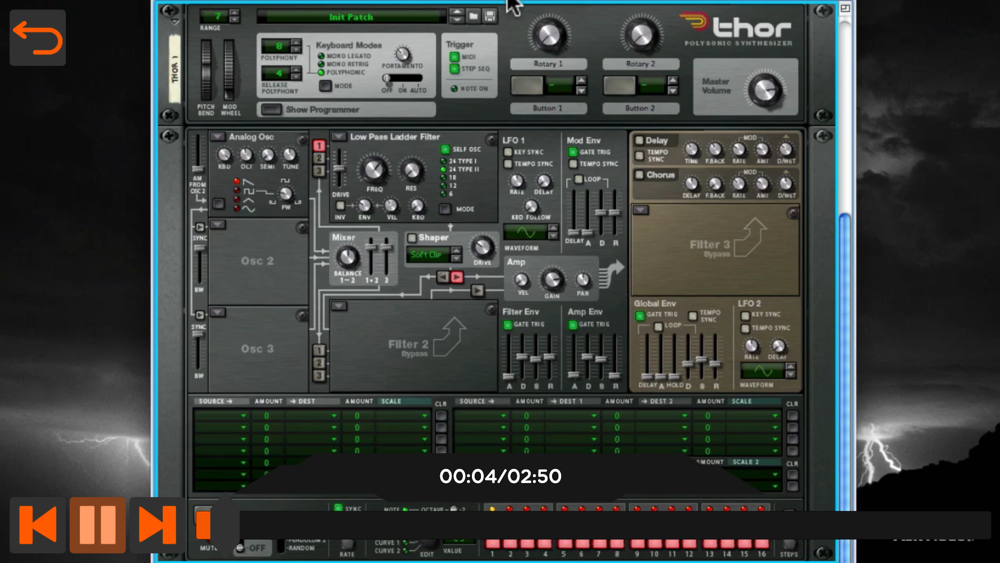This screenshot has height=563, width=1000.
Task: Click the orange back arrow button
Action: click(x=38, y=38)
